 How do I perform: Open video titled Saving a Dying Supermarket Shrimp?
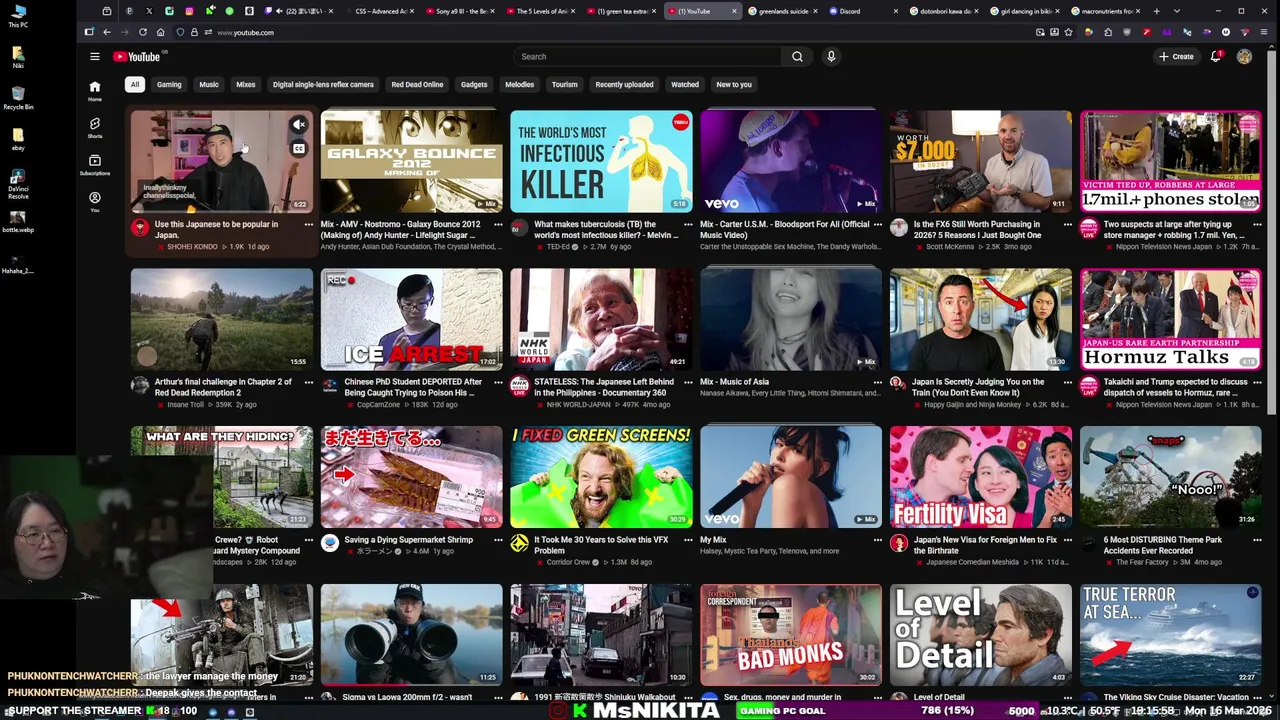tap(408, 540)
